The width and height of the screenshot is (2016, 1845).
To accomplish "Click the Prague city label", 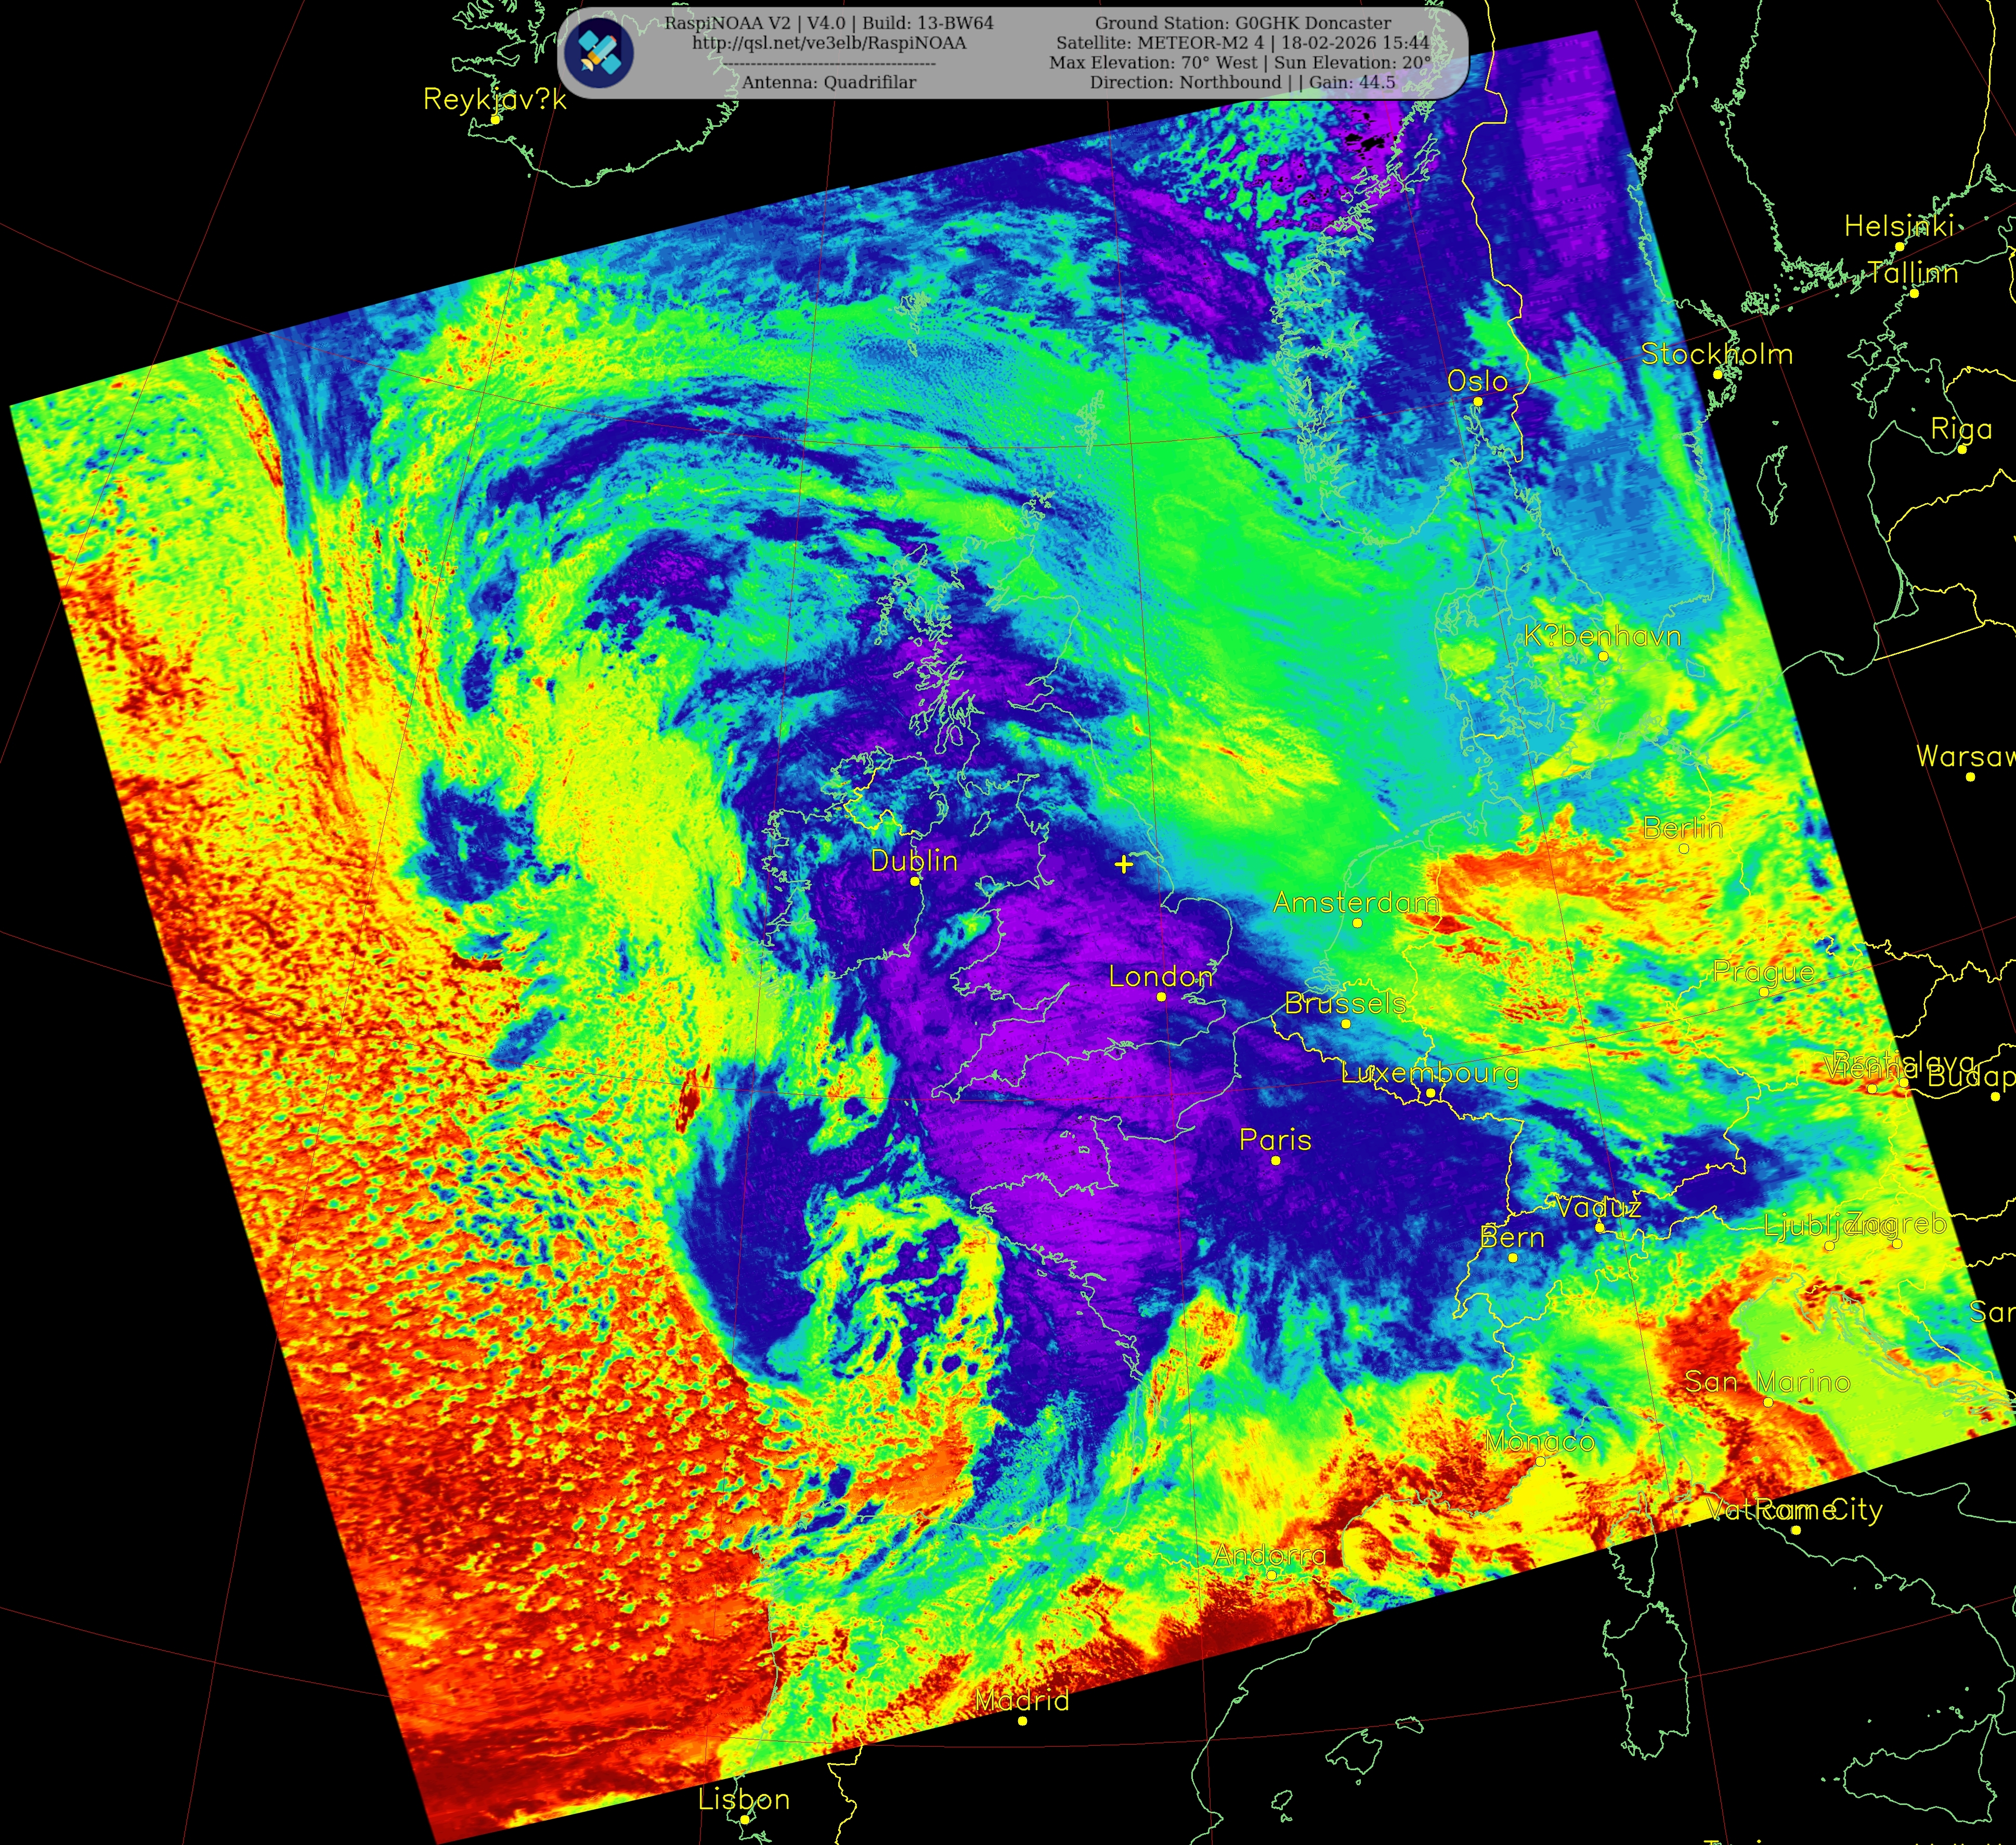I will (x=1763, y=971).
